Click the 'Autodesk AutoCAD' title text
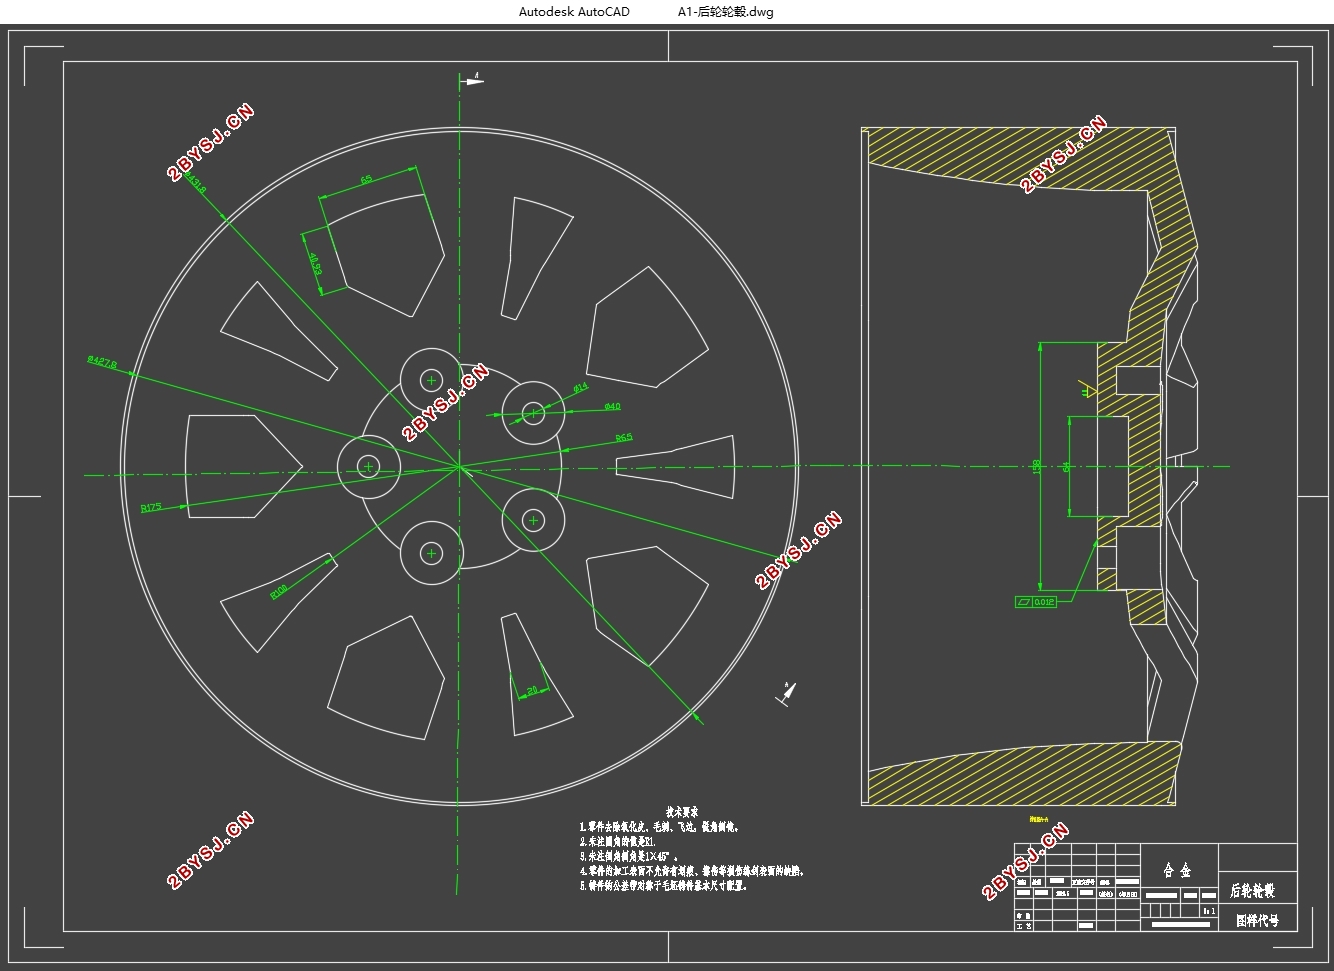The height and width of the screenshot is (971, 1334). coord(574,12)
